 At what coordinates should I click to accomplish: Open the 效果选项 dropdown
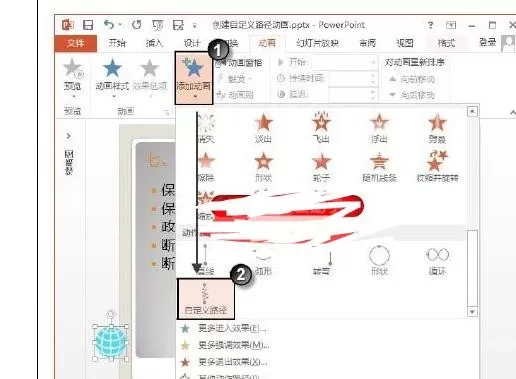pos(150,77)
